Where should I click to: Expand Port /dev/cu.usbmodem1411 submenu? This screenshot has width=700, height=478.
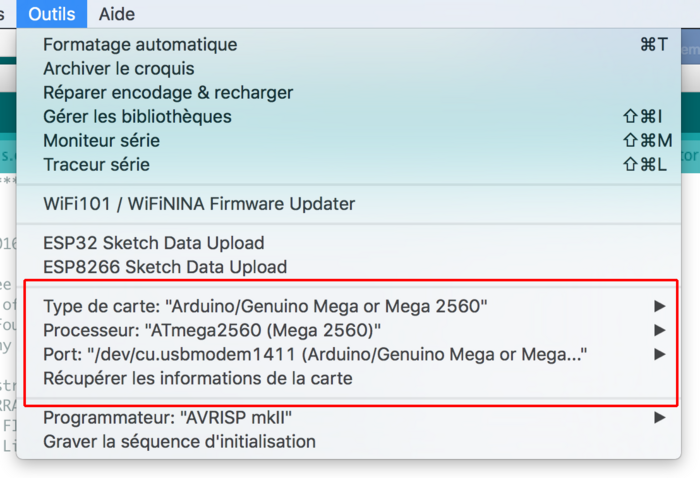(x=349, y=355)
